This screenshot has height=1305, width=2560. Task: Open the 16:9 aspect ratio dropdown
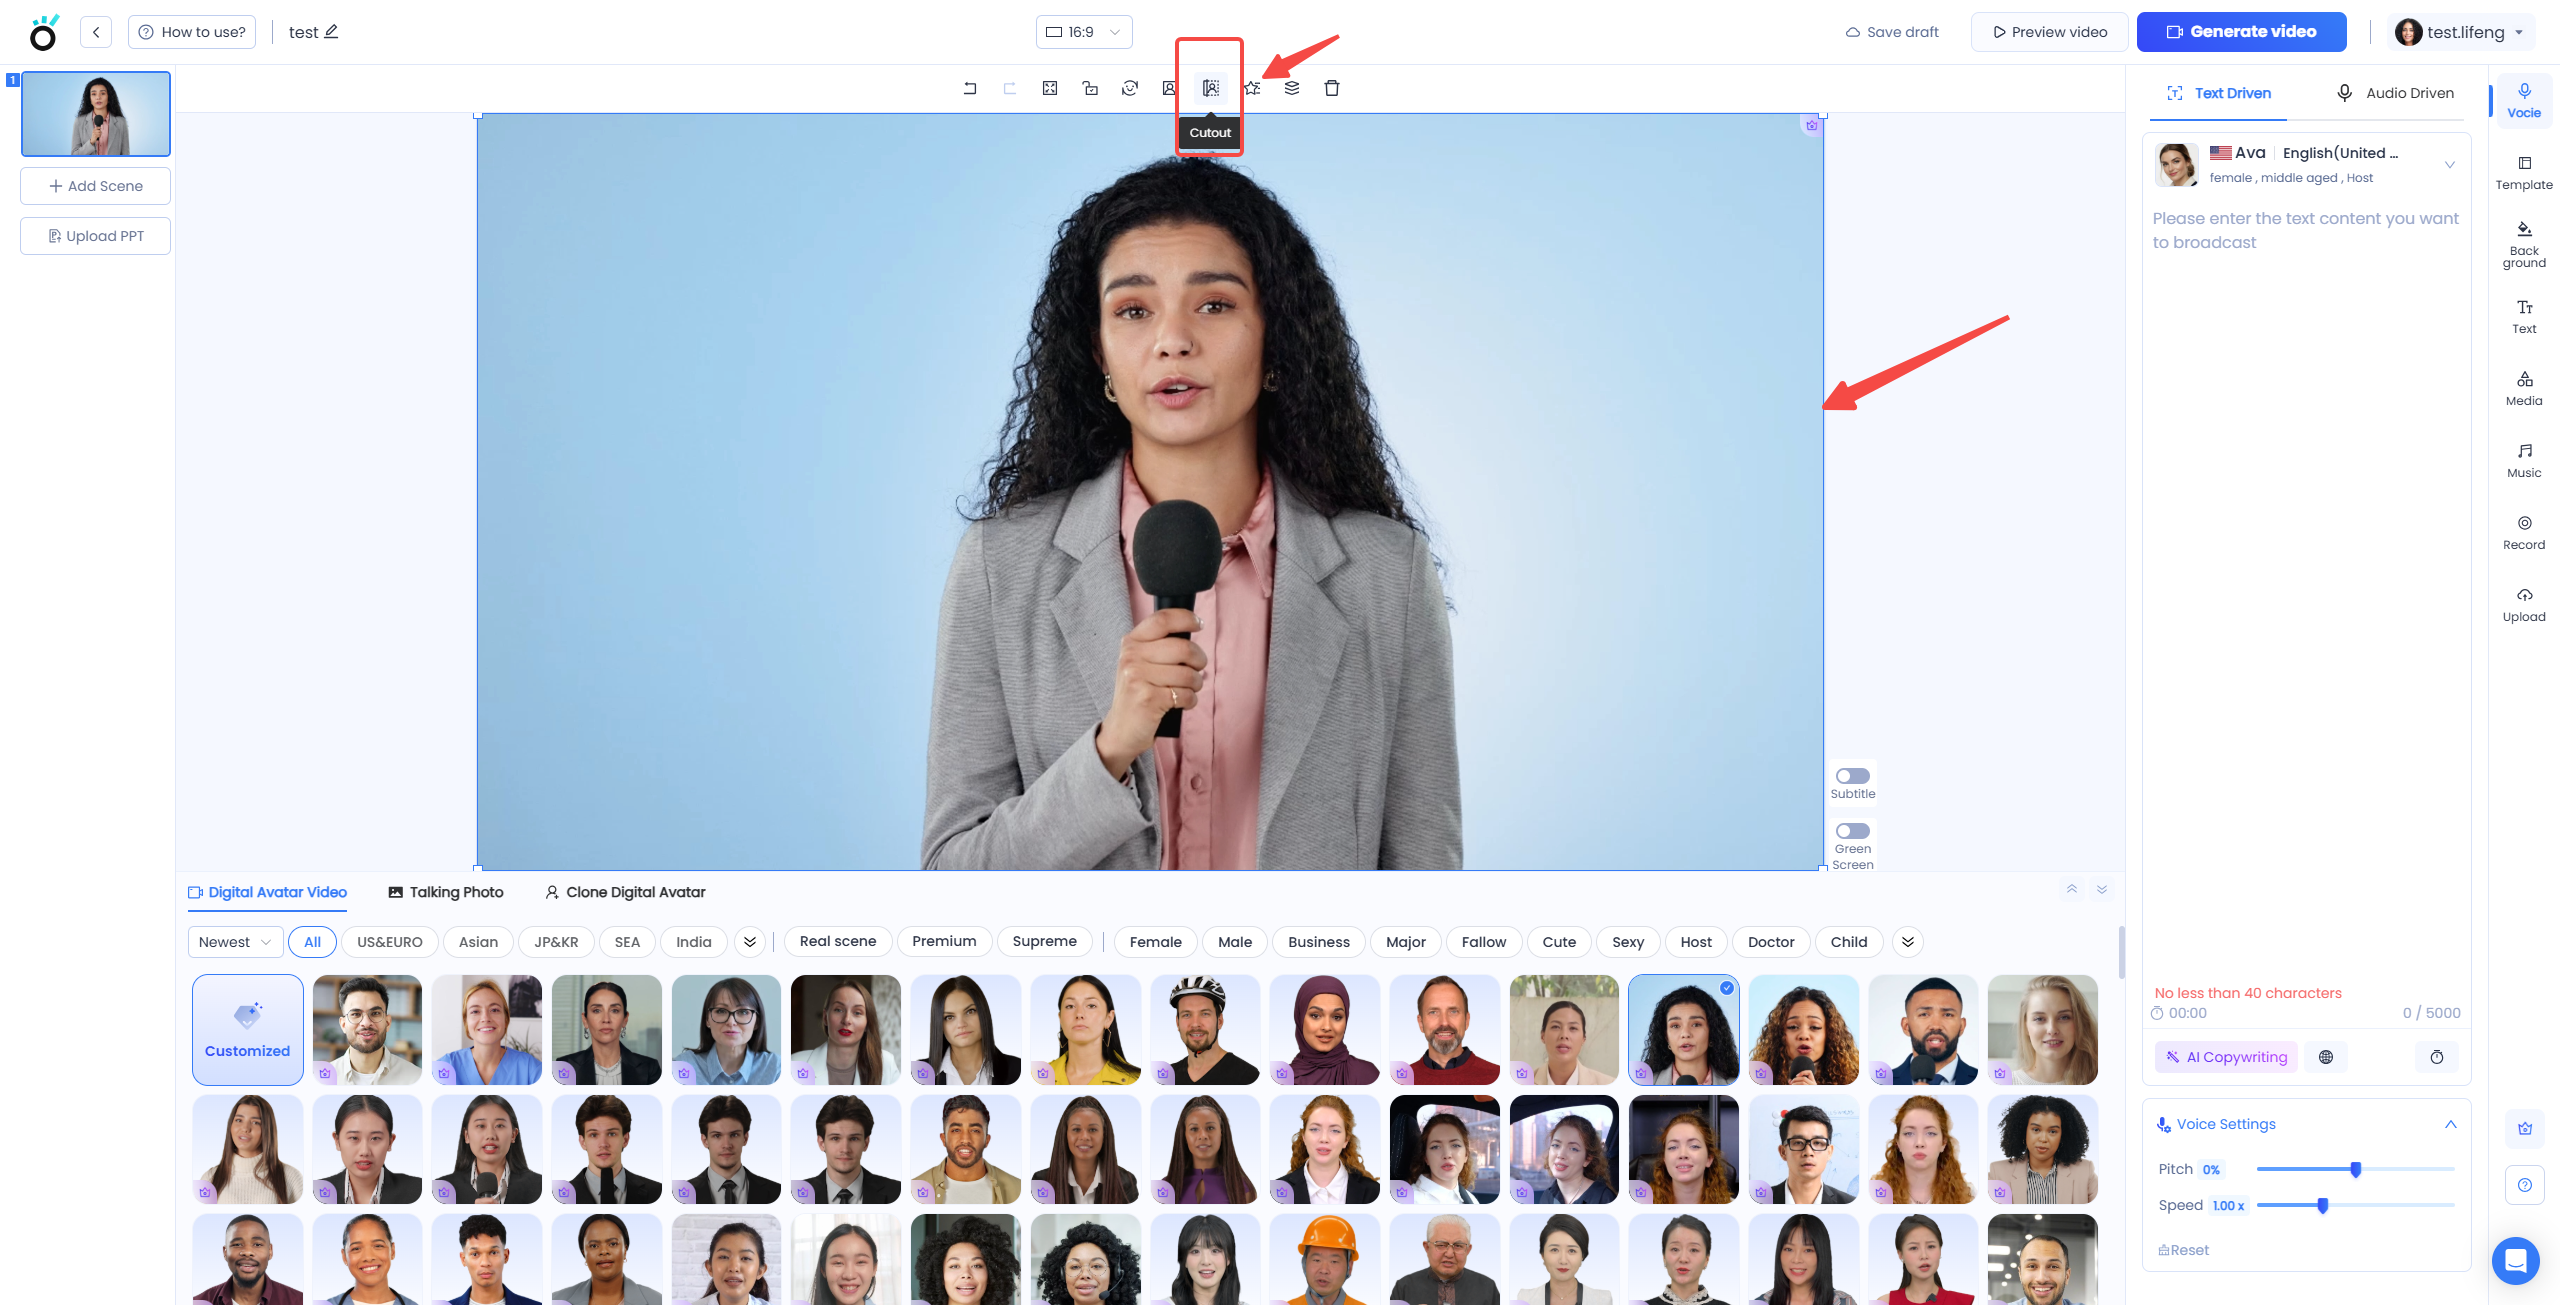pyautogui.click(x=1083, y=32)
